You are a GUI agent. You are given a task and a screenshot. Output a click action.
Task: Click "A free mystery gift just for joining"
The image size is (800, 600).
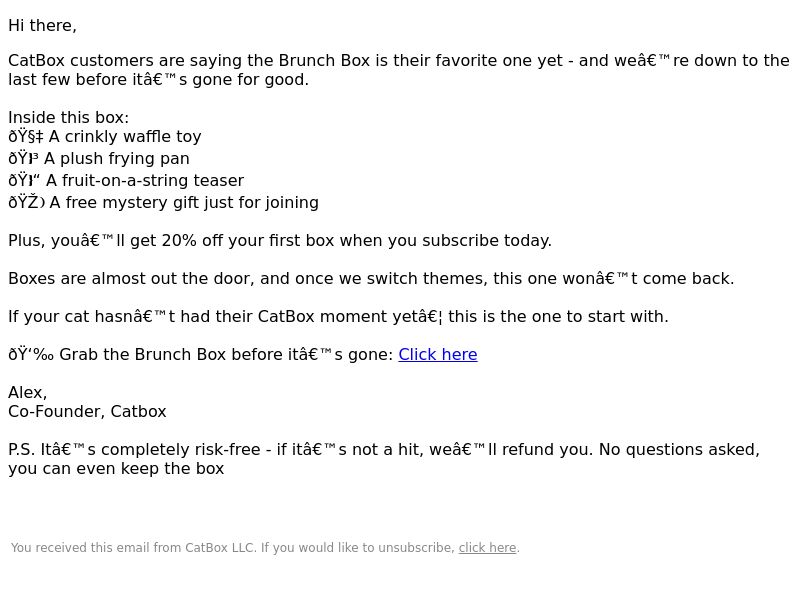pyautogui.click(x=184, y=203)
